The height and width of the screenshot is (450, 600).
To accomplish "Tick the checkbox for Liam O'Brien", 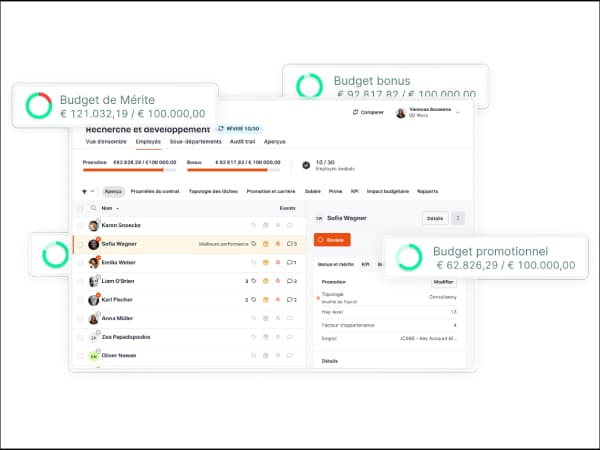I will (x=80, y=281).
